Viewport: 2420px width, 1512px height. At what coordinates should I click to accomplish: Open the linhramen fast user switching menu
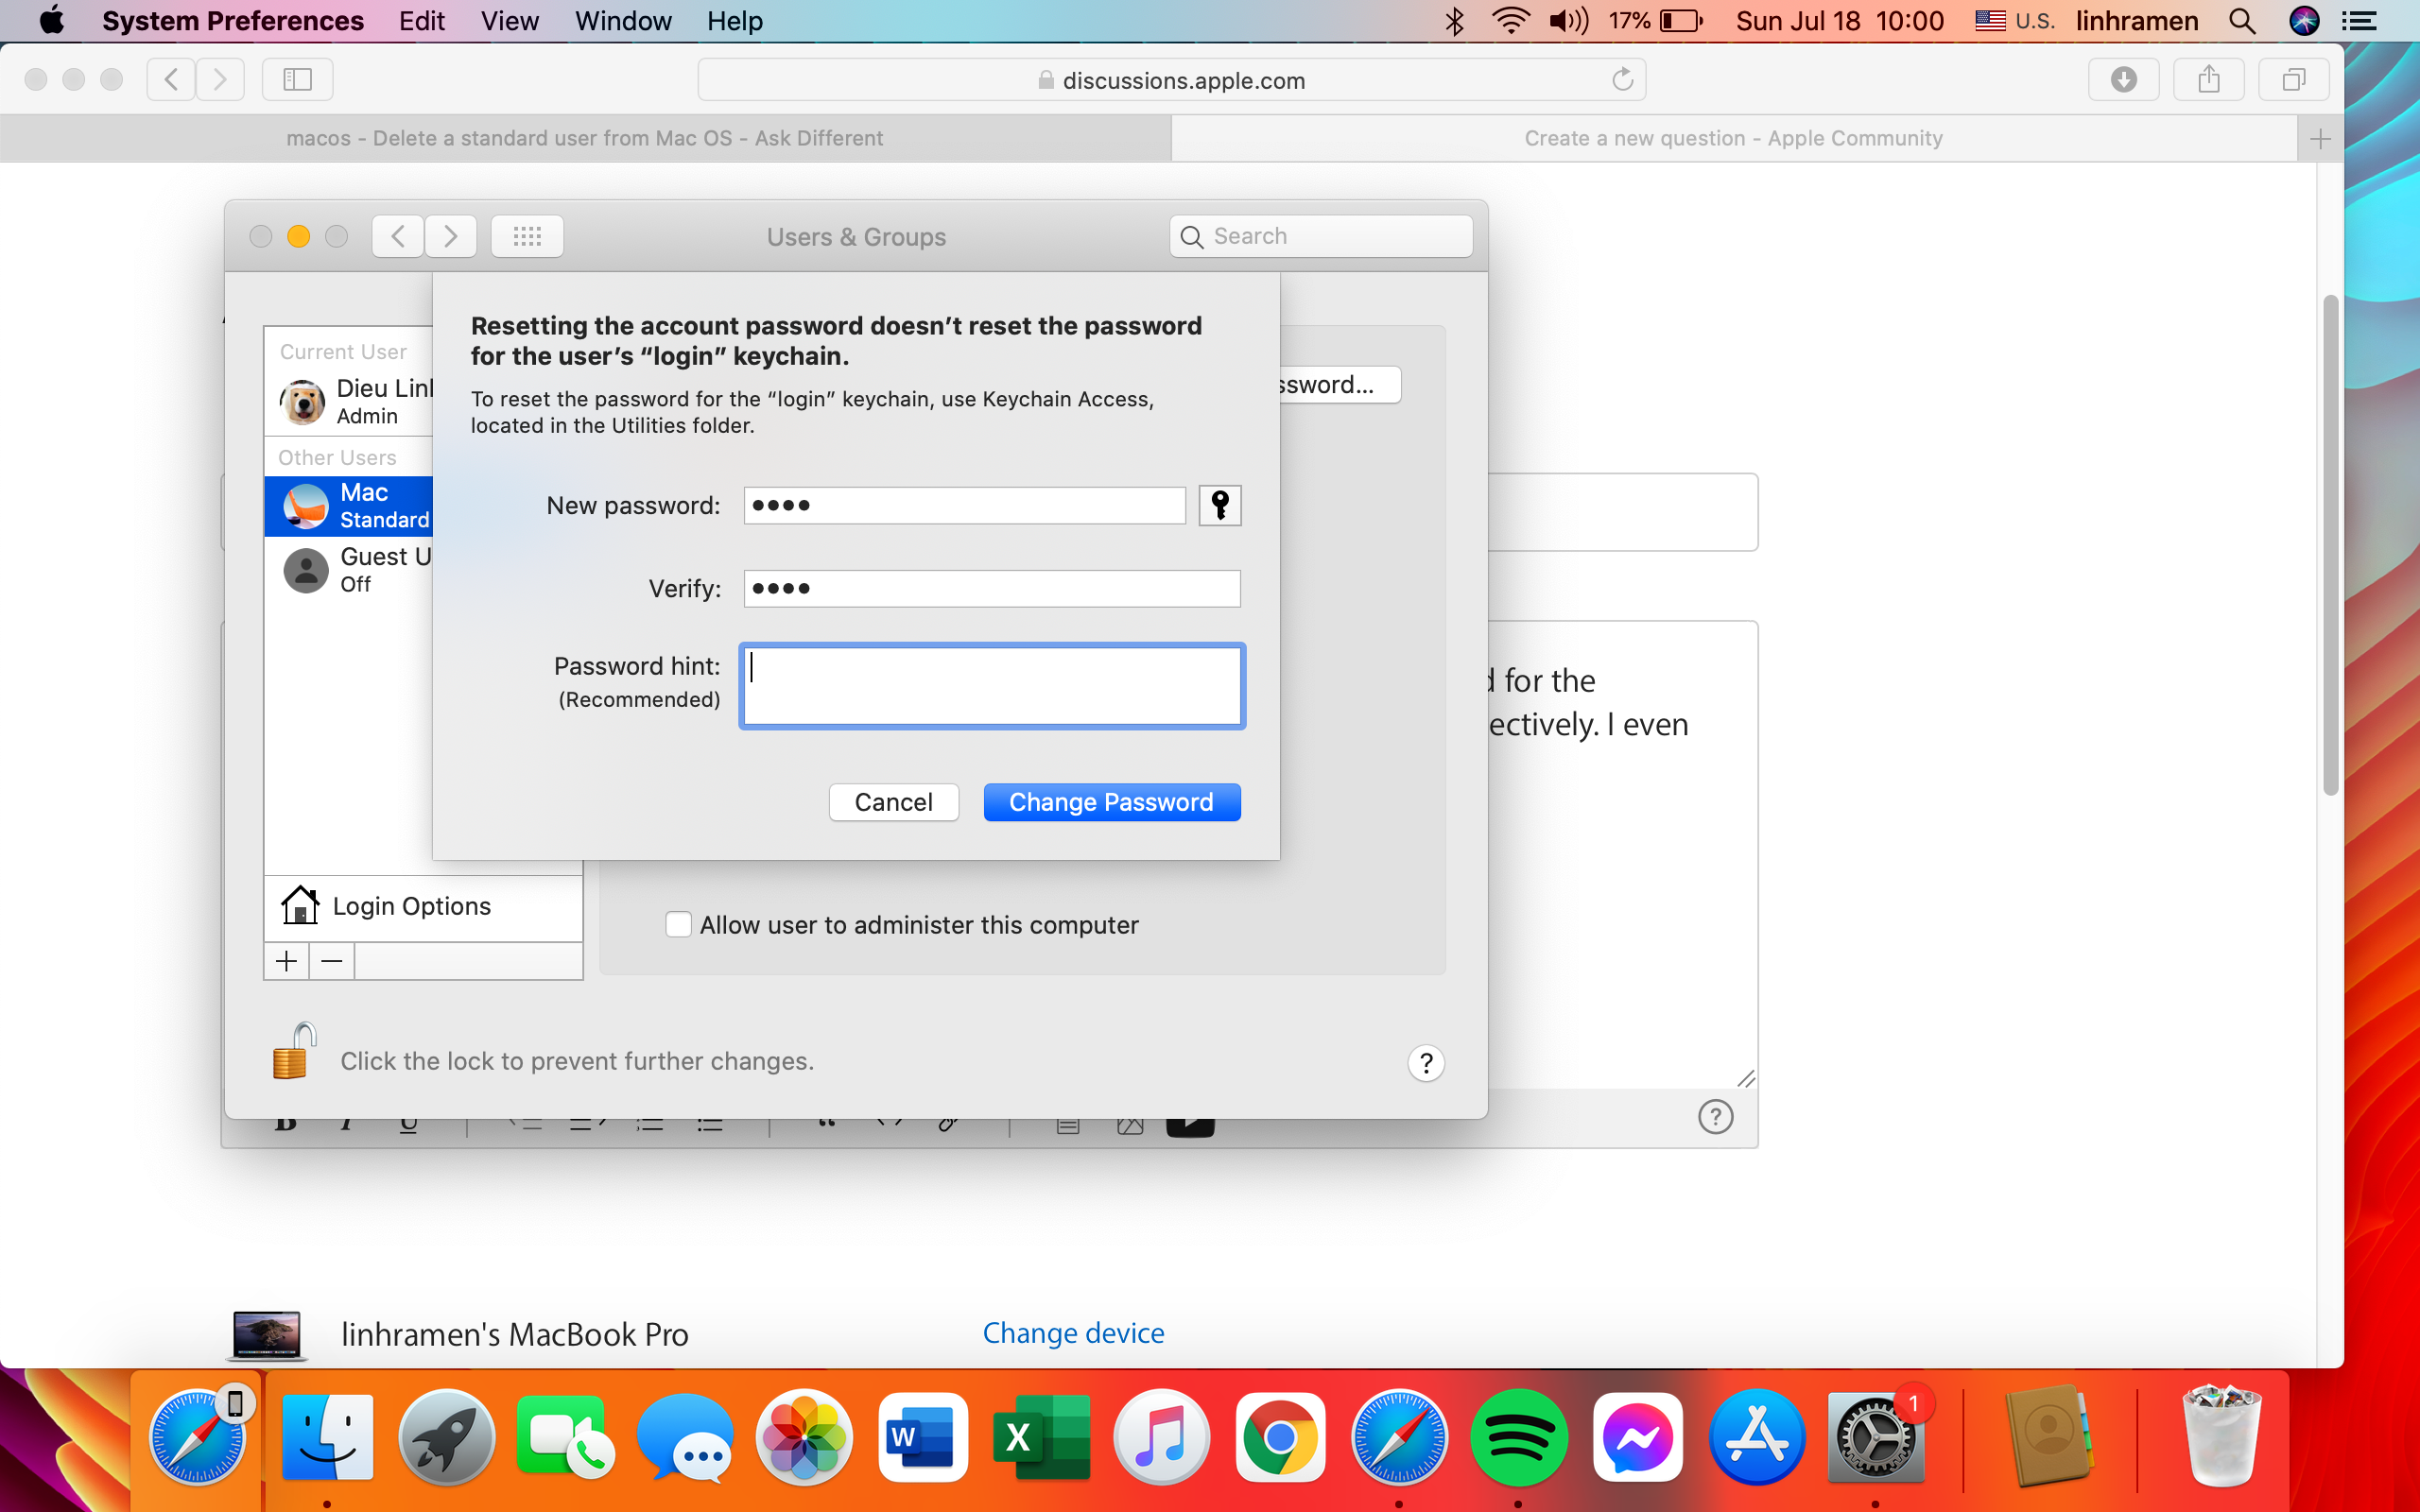pos(2138,20)
